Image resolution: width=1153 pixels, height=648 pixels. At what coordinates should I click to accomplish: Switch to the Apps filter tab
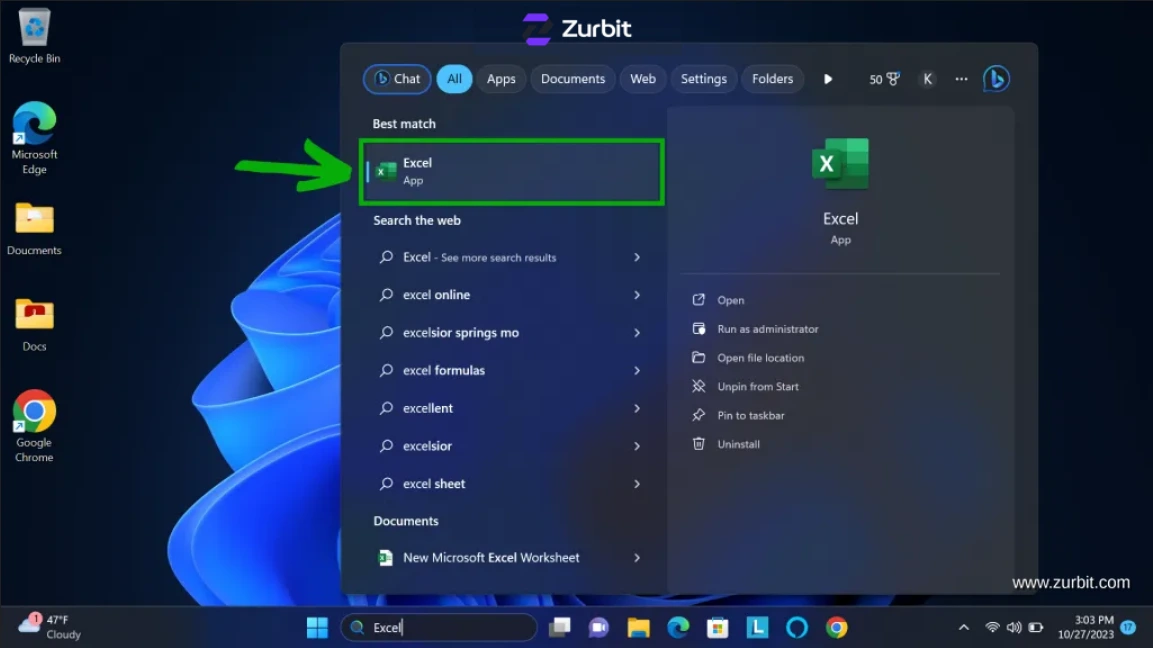[x=501, y=79]
